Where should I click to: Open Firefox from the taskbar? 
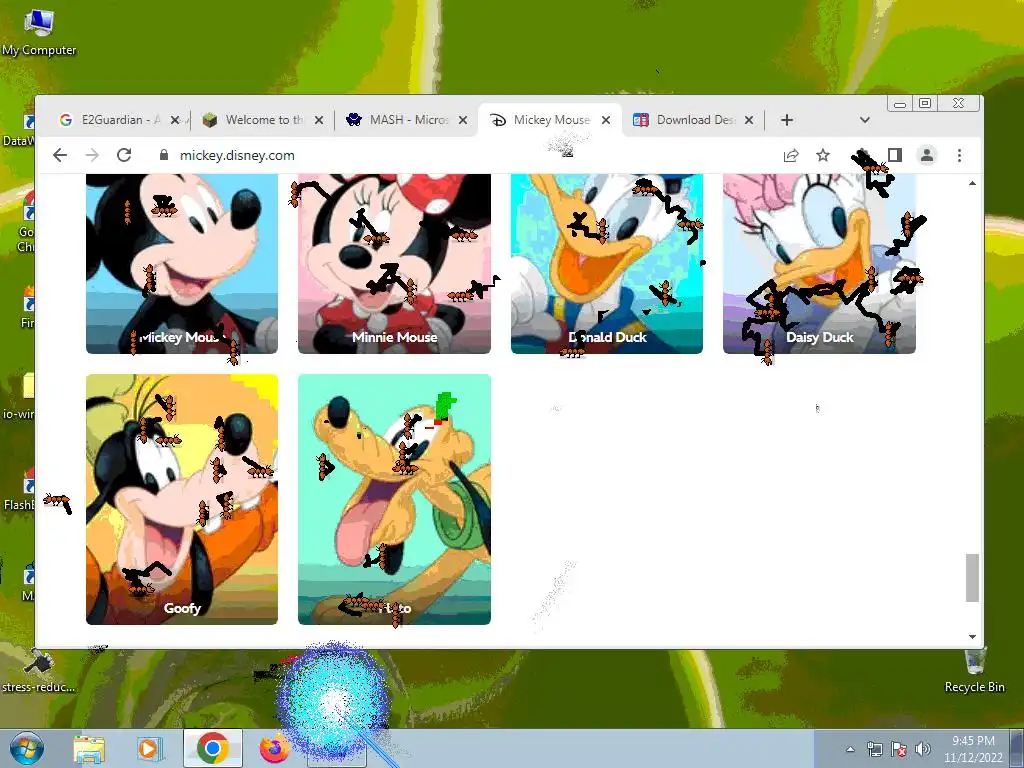pyautogui.click(x=274, y=749)
